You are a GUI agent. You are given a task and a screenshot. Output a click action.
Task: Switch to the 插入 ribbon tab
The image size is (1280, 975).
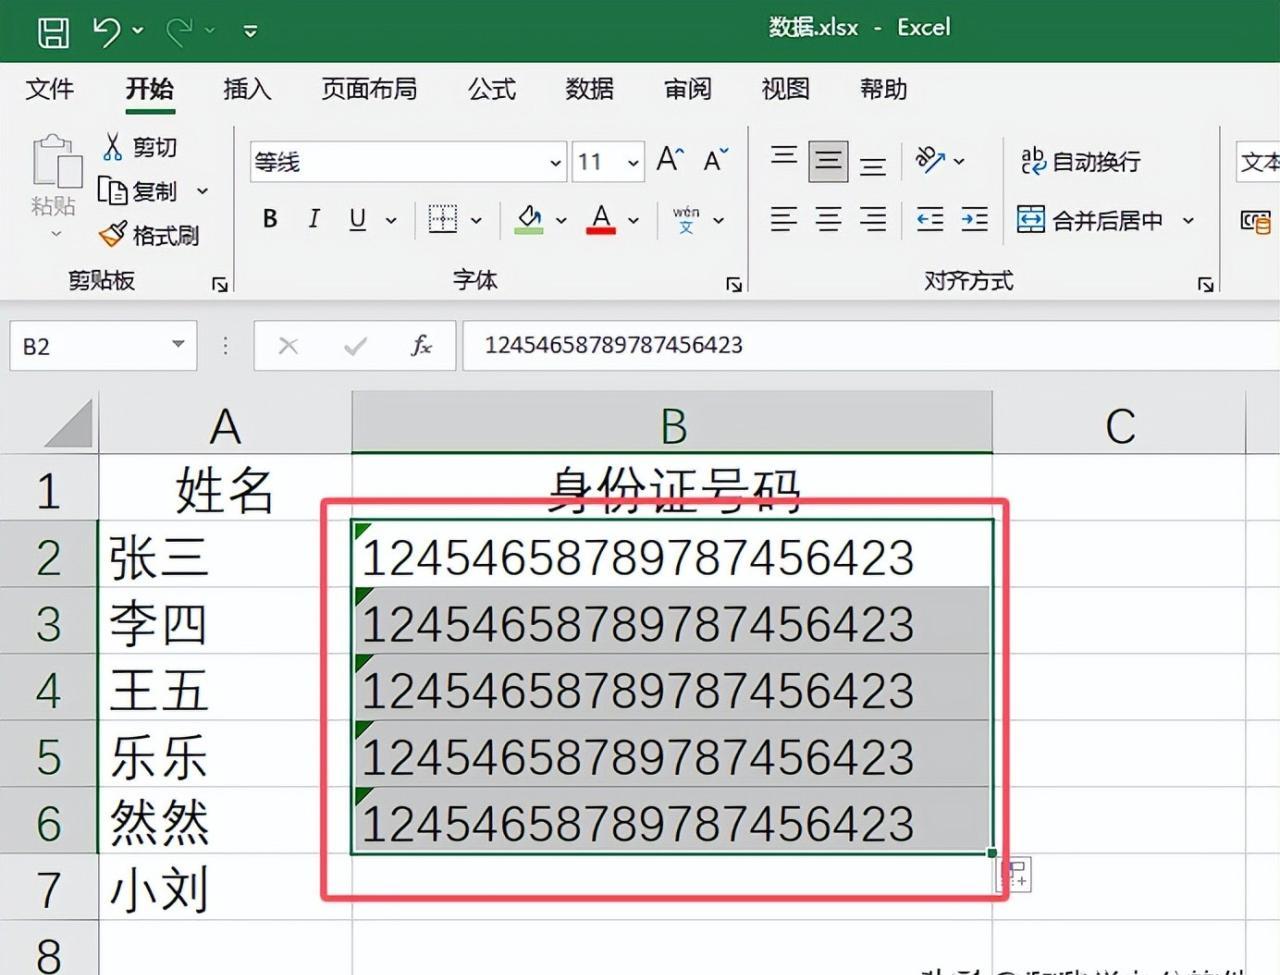pyautogui.click(x=247, y=89)
